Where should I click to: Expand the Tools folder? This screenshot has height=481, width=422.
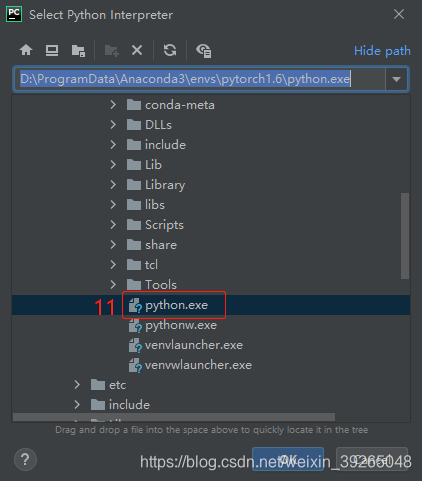point(113,285)
